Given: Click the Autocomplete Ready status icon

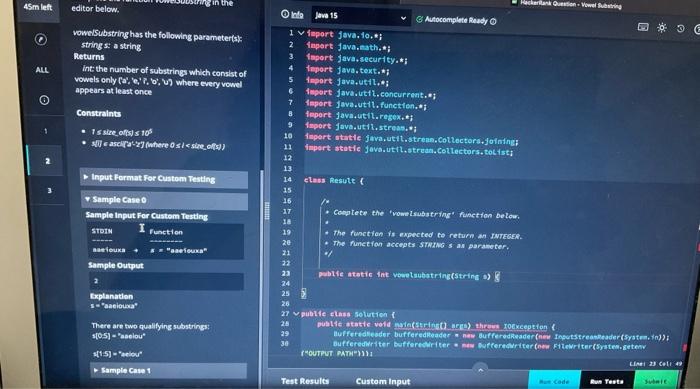Looking at the screenshot, I should click(x=419, y=19).
